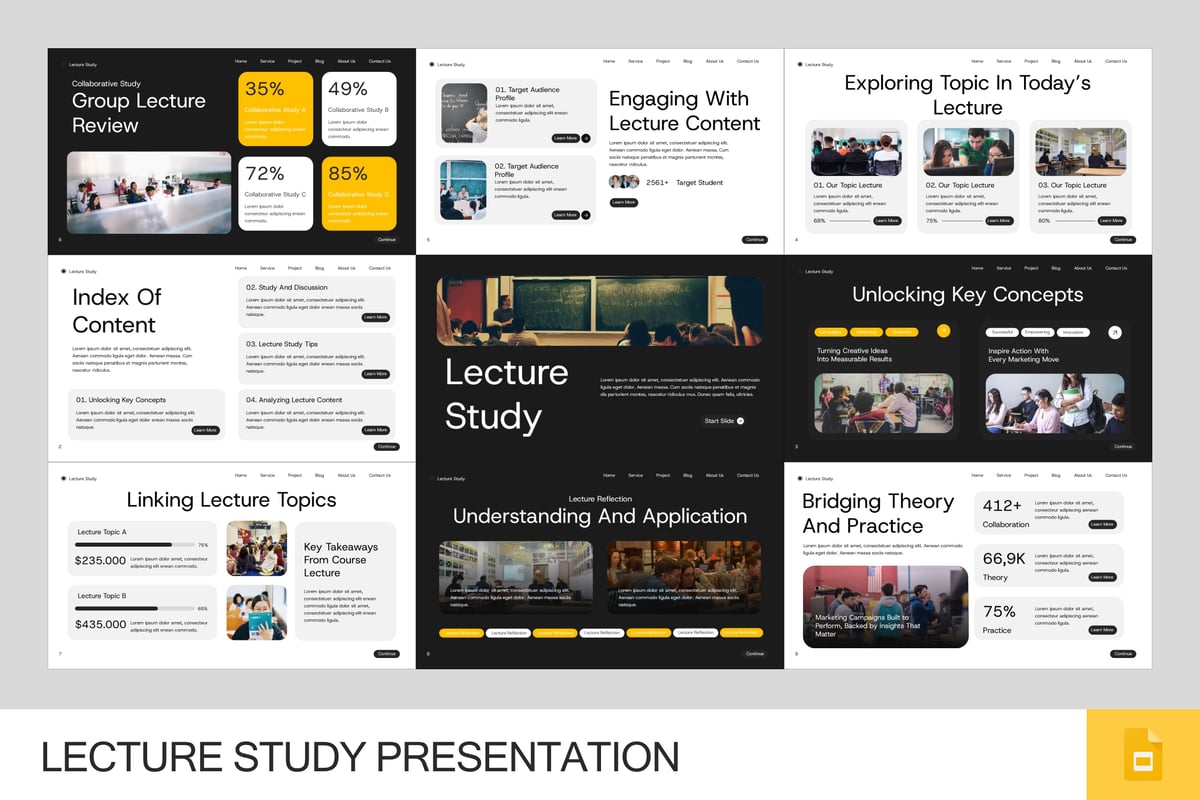Click the yellow arrow icon on Turning Creative Ideas card
Screen dimensions: 1200x800
[943, 331]
